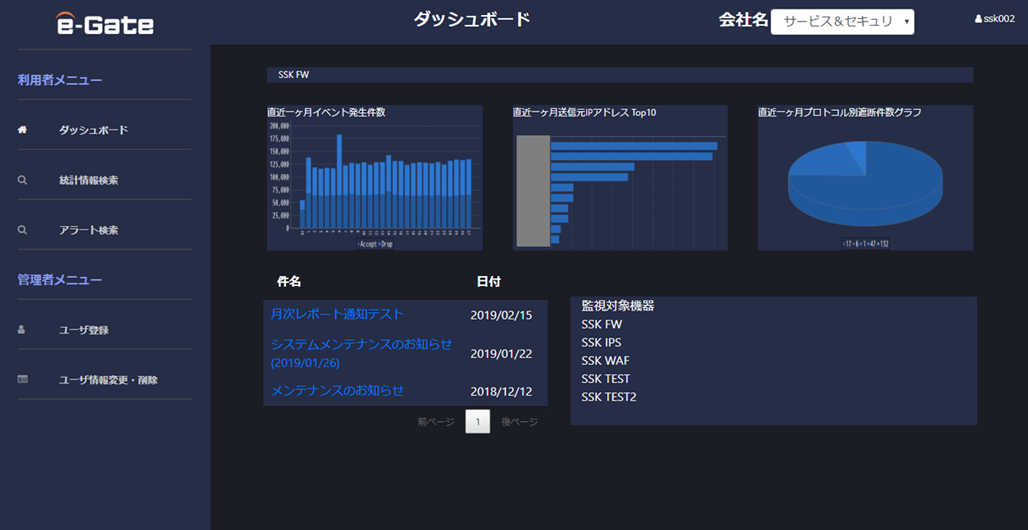Click the user icon beside ユーザ登録

(22, 330)
